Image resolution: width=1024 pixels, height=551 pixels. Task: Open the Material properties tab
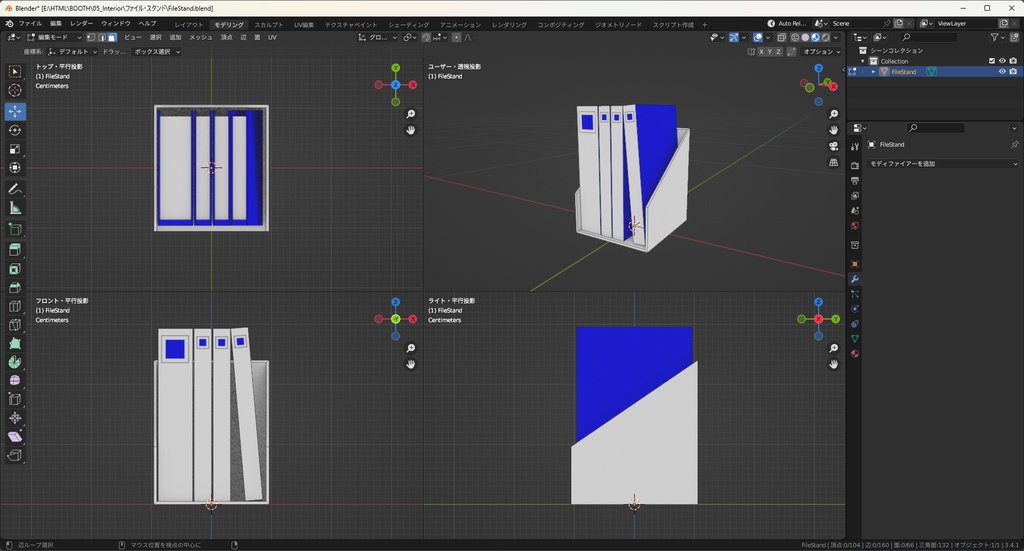tap(855, 353)
